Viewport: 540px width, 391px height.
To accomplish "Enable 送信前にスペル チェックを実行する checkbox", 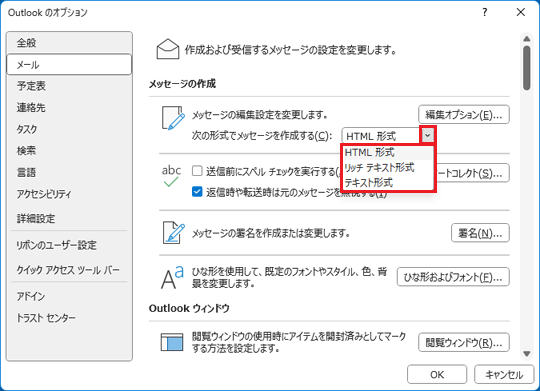I will [197, 171].
